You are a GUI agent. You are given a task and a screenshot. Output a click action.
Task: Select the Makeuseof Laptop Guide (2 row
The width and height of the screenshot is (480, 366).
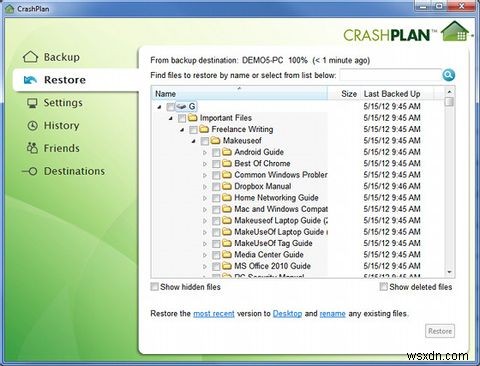pos(298,220)
